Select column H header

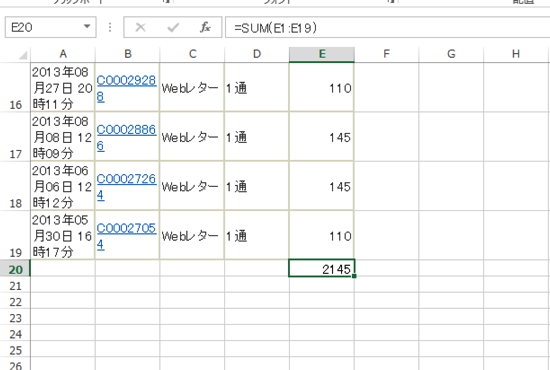(x=516, y=54)
